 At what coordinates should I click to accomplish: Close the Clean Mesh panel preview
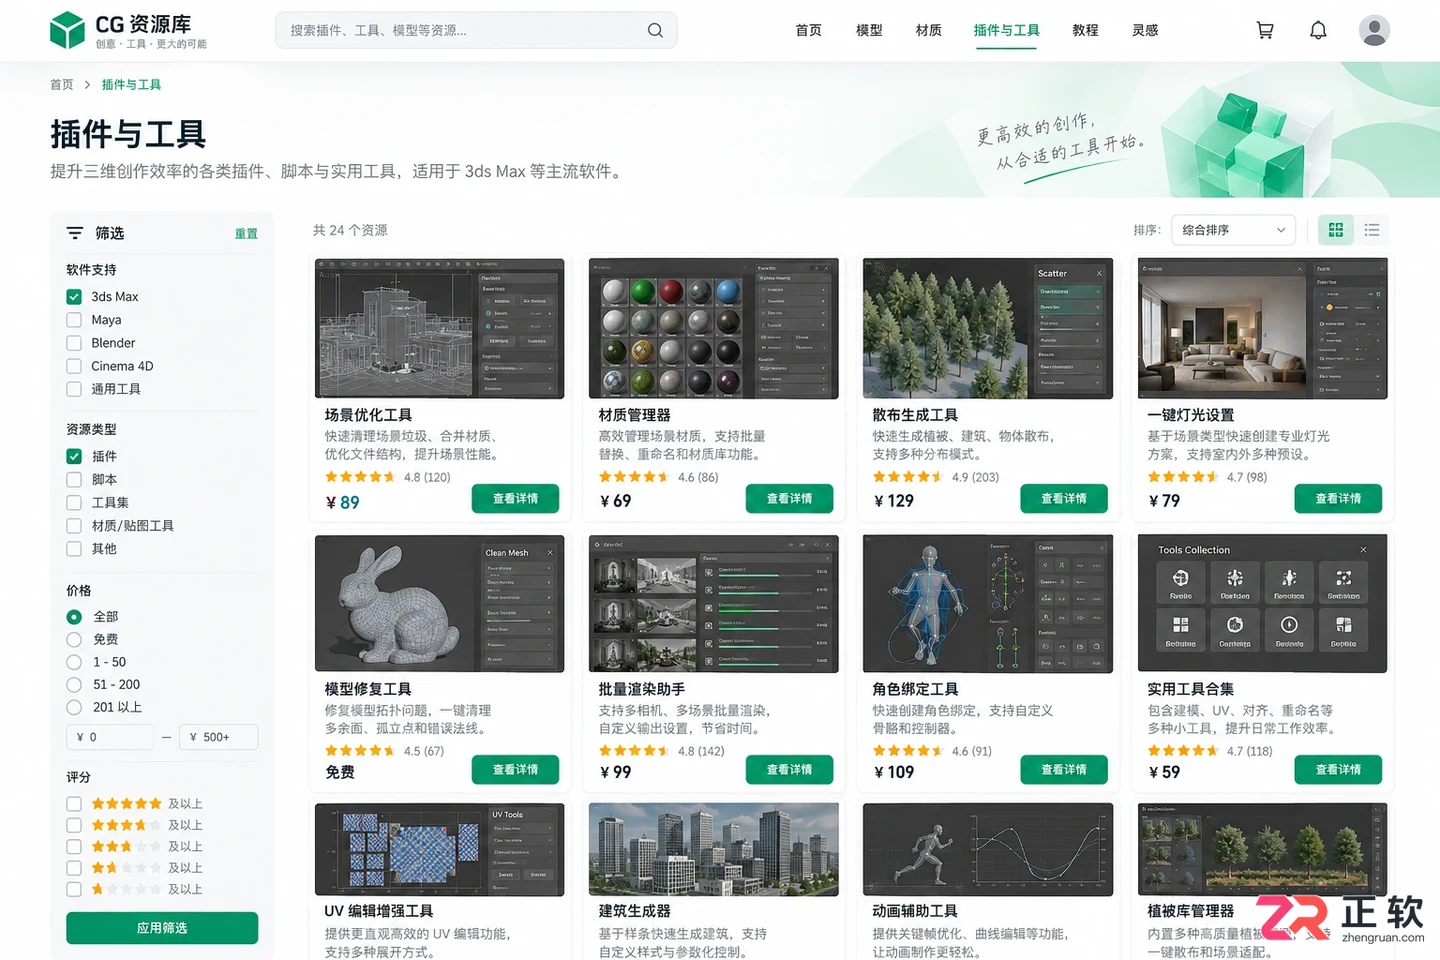(550, 552)
